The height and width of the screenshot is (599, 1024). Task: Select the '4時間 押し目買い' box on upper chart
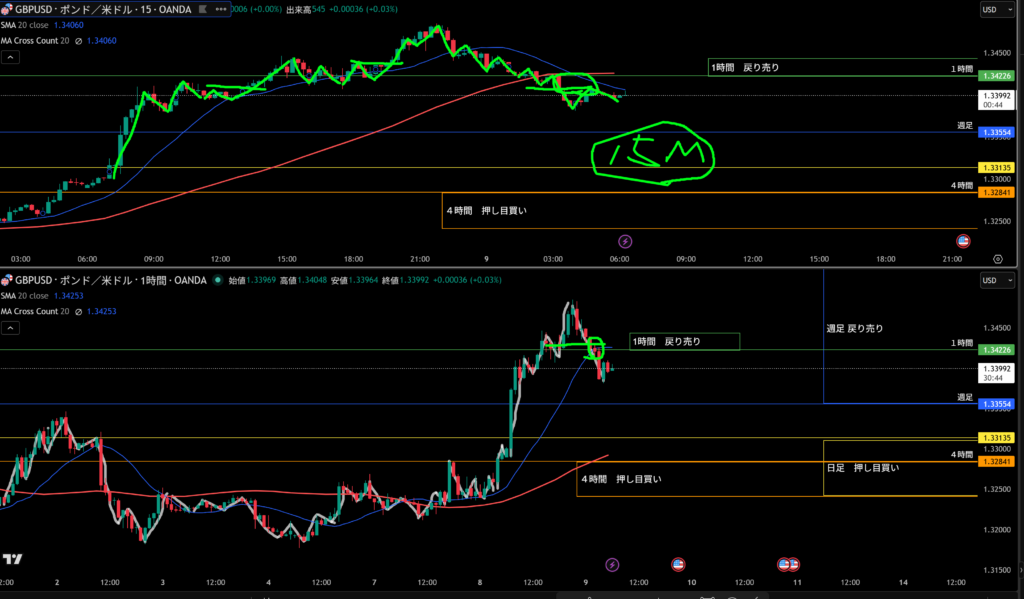(x=486, y=210)
